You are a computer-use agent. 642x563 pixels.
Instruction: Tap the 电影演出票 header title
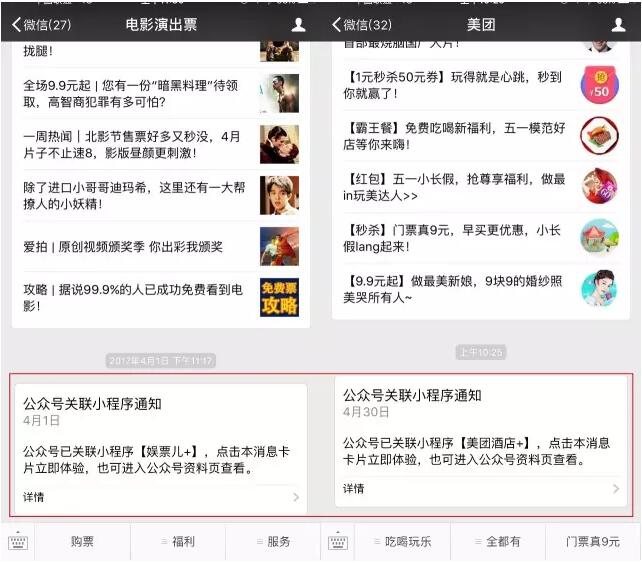point(161,25)
